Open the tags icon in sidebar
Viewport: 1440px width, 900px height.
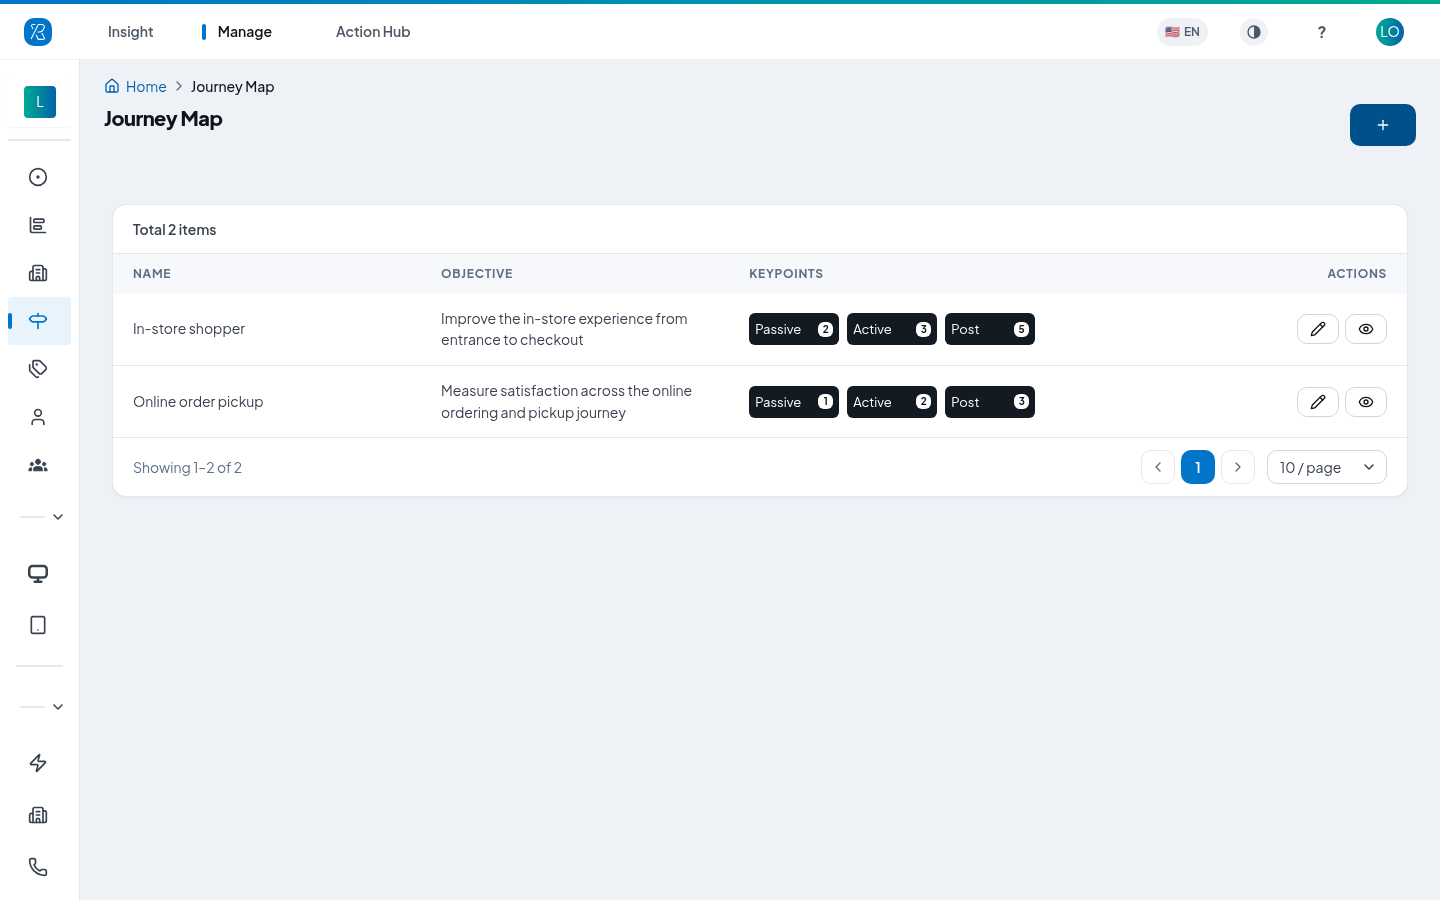(38, 369)
